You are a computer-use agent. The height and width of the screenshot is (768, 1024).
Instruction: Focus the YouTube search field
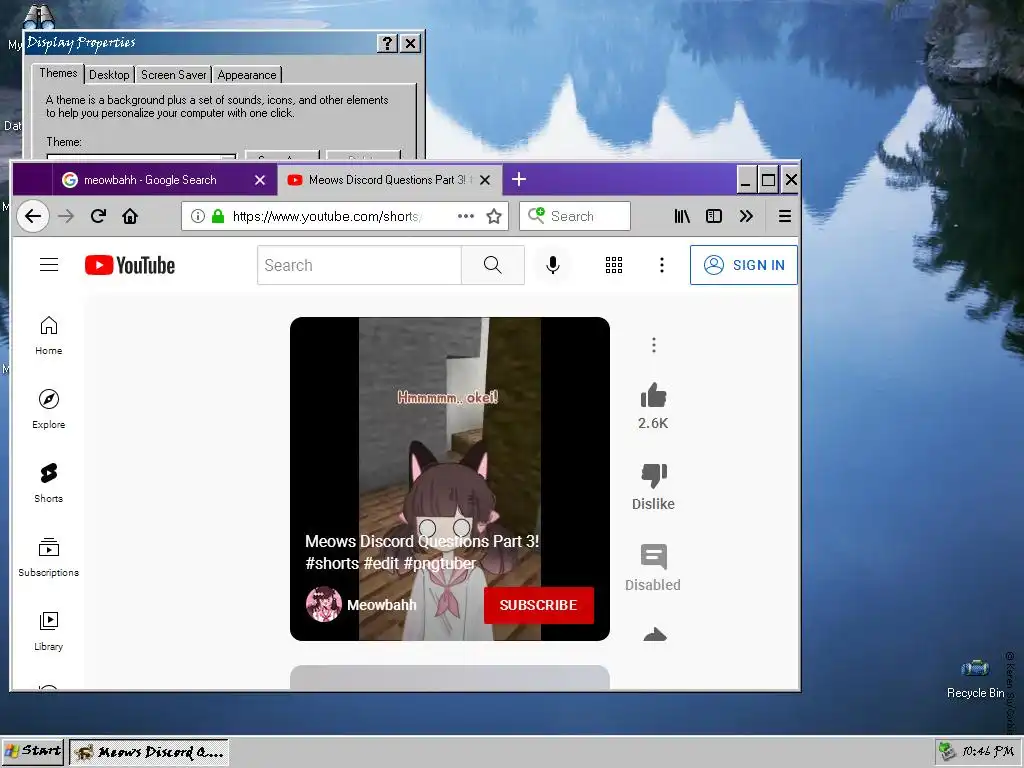click(x=359, y=265)
